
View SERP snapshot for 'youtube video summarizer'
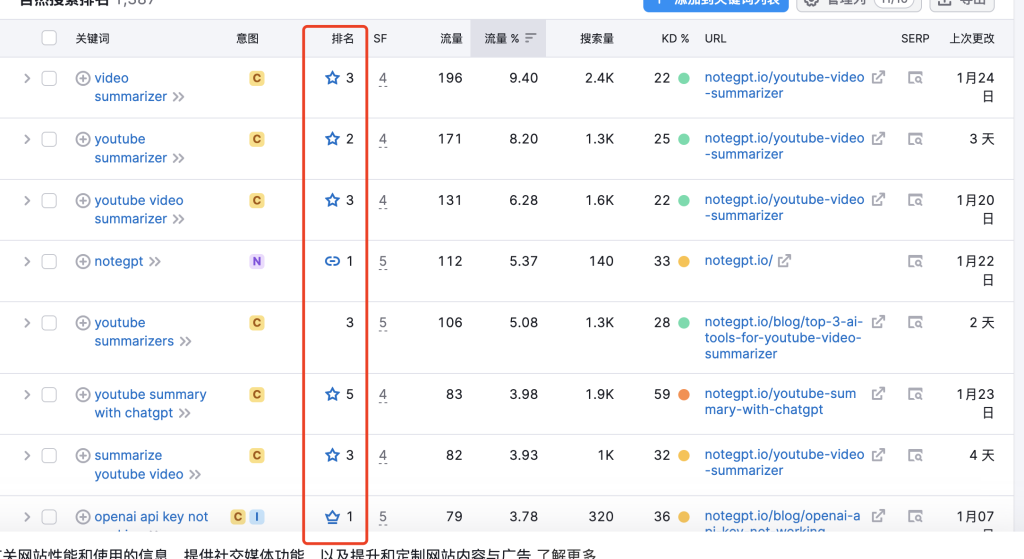916,200
